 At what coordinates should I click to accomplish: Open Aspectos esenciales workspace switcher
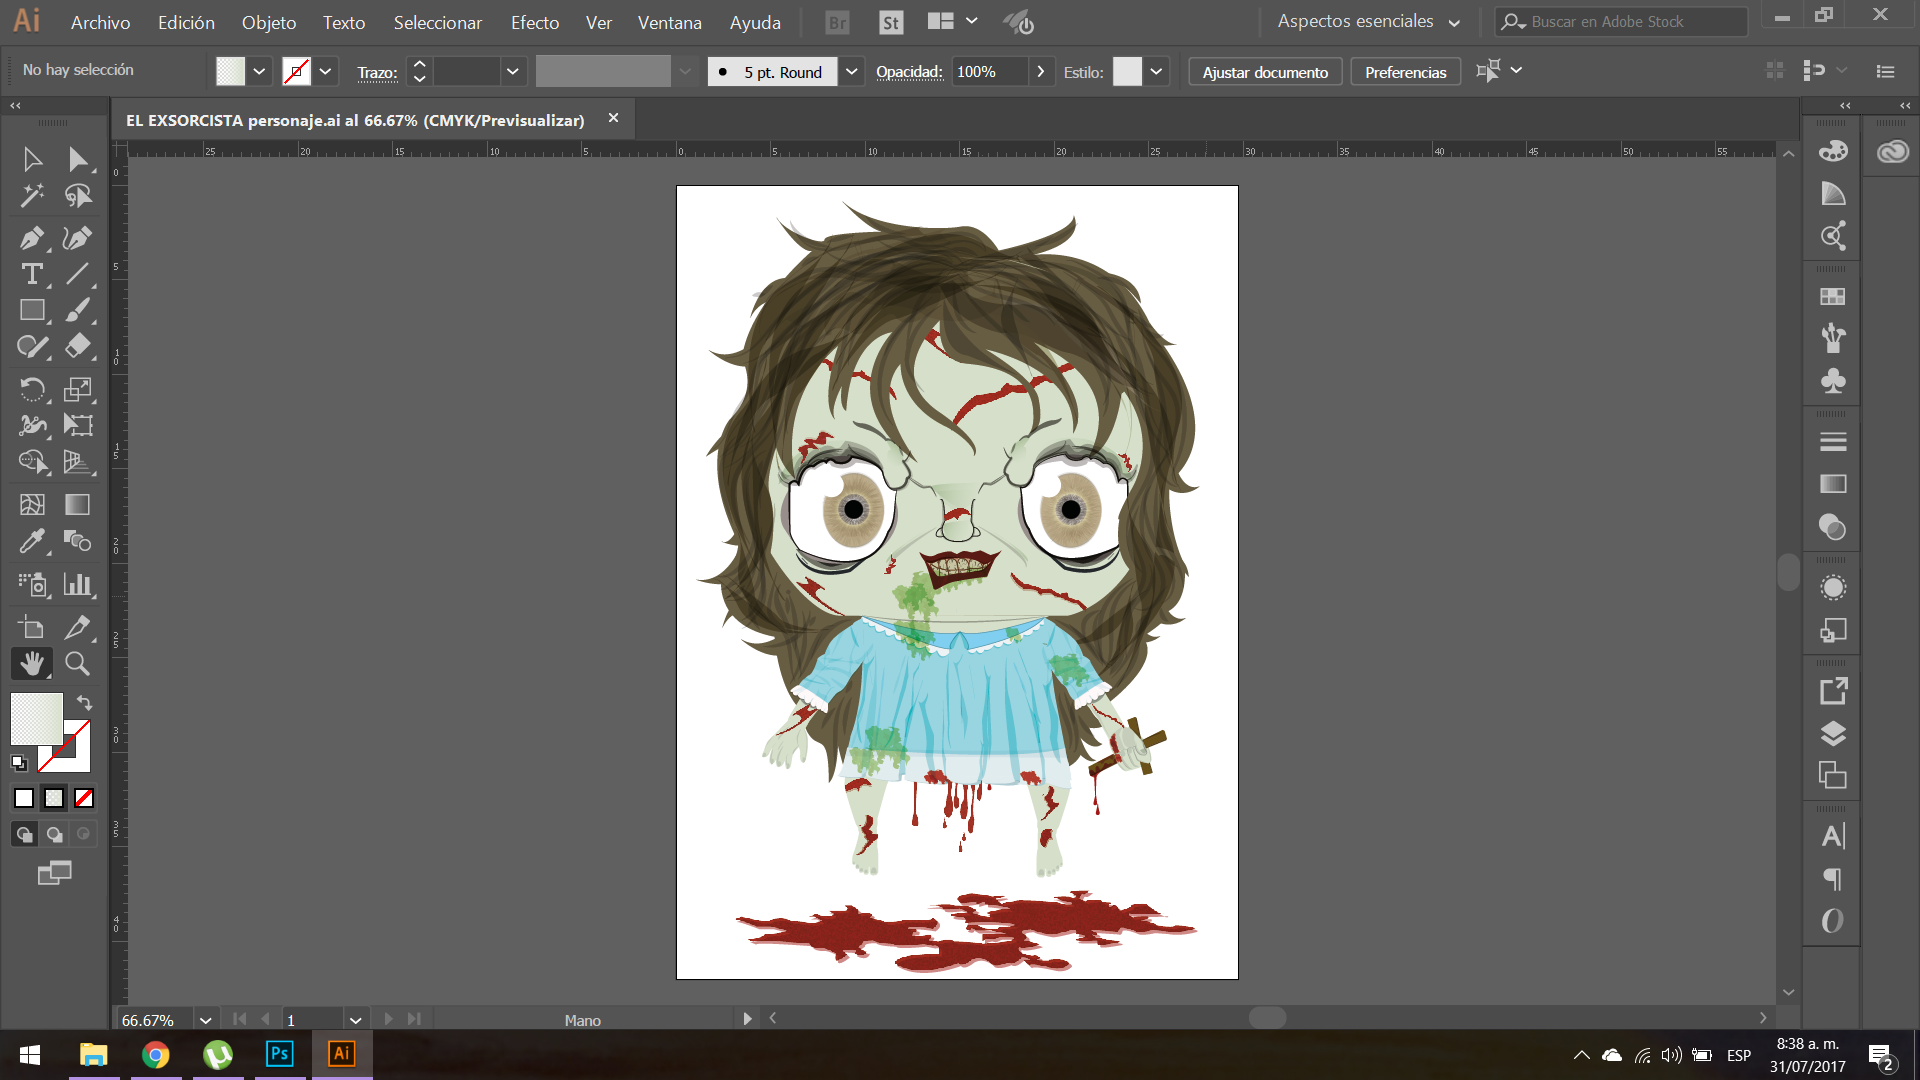click(x=1368, y=21)
